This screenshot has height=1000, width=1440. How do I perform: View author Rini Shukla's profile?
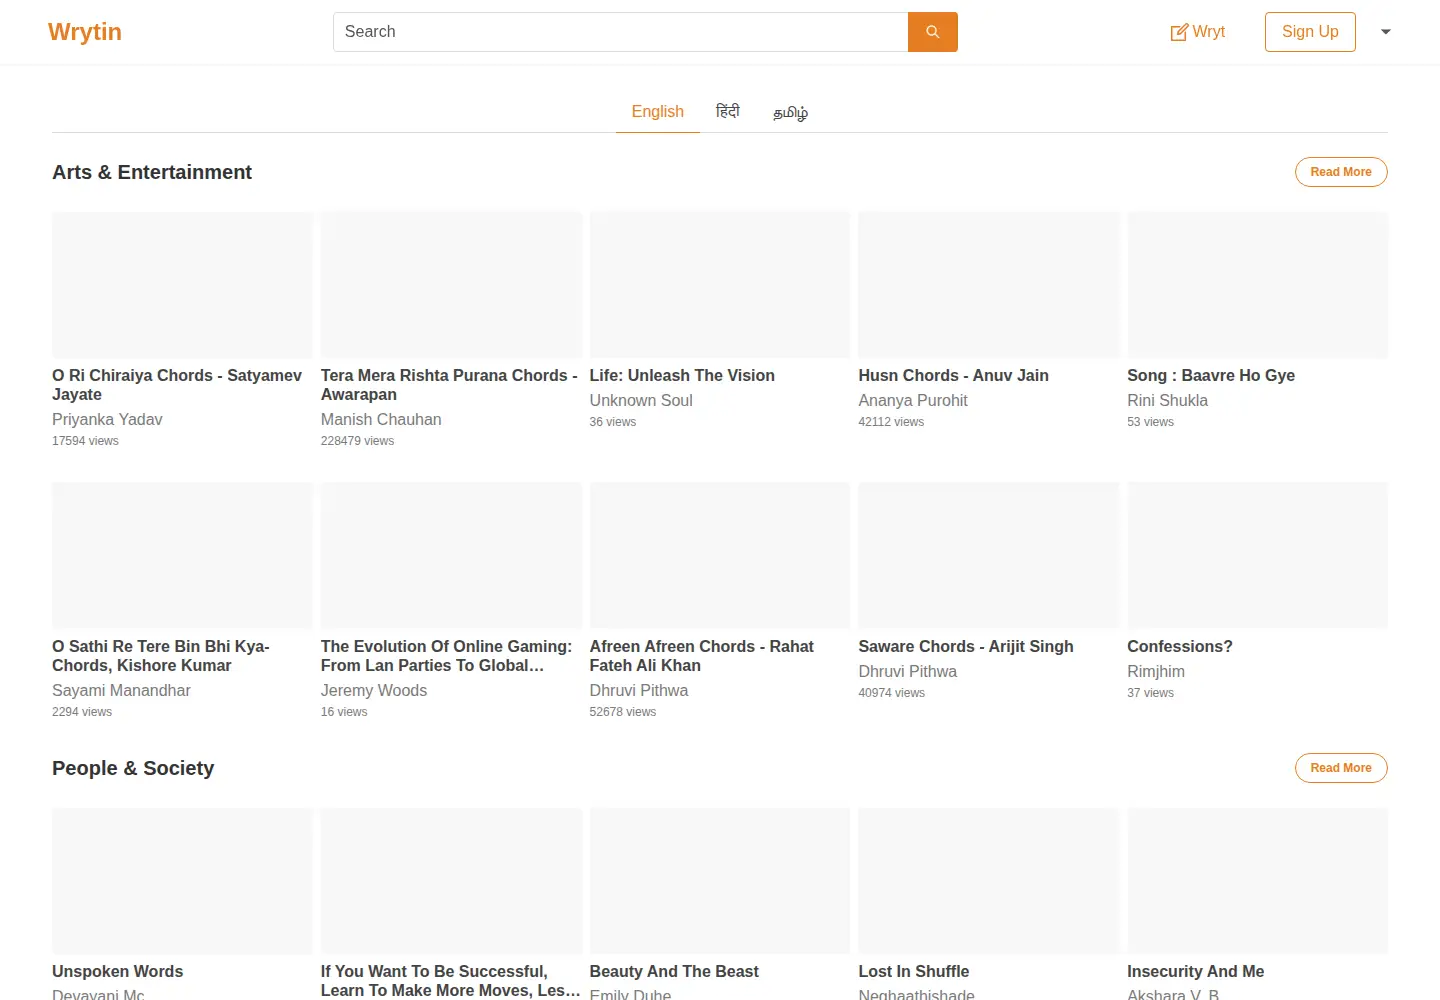click(1167, 401)
